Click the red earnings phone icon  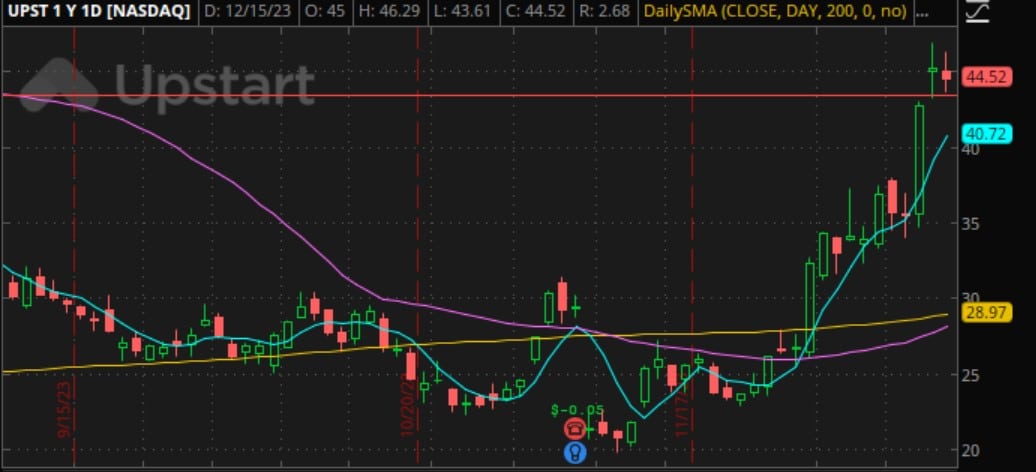pyautogui.click(x=575, y=429)
